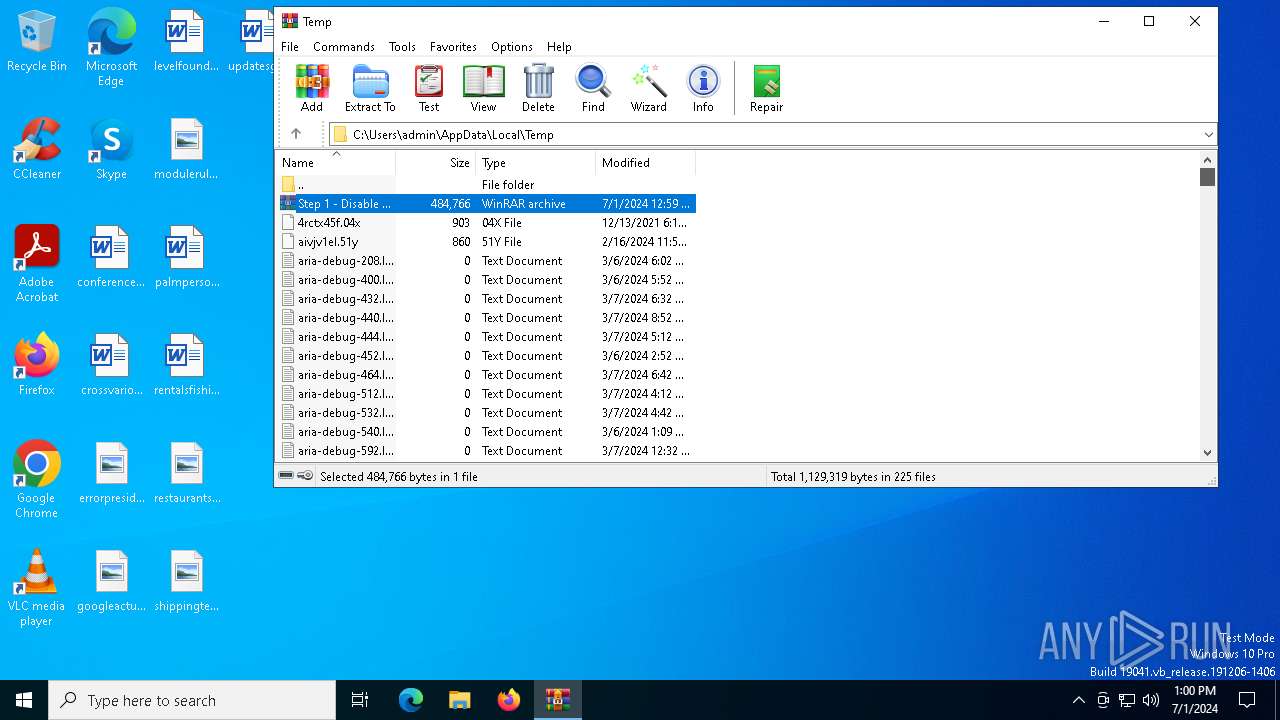Select the aria-debug-208 text document
1280x720 pixels.
[486, 260]
